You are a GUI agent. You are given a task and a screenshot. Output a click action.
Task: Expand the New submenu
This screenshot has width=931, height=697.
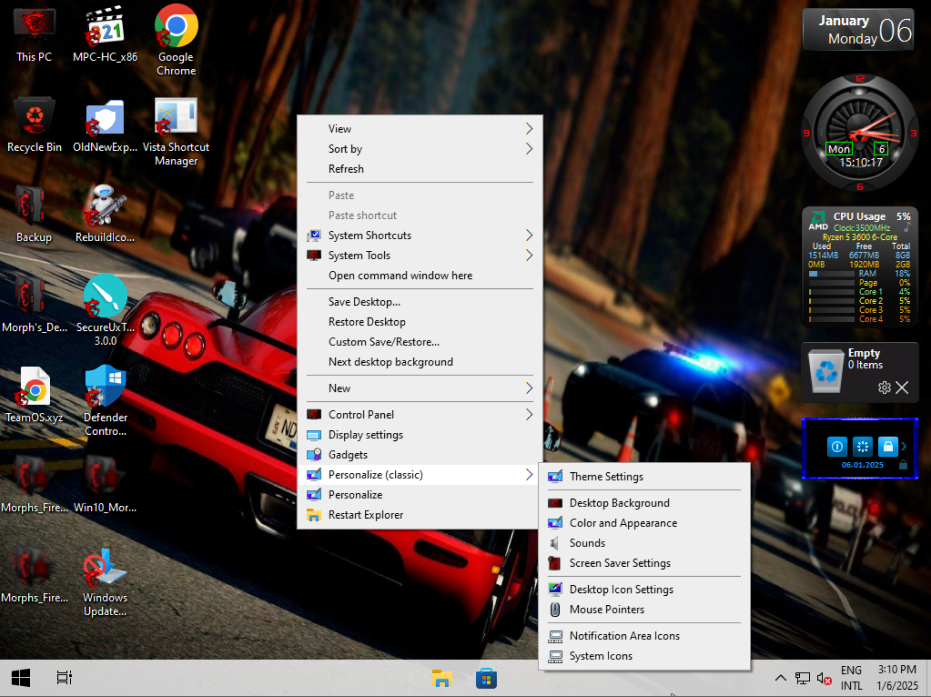(x=420, y=388)
